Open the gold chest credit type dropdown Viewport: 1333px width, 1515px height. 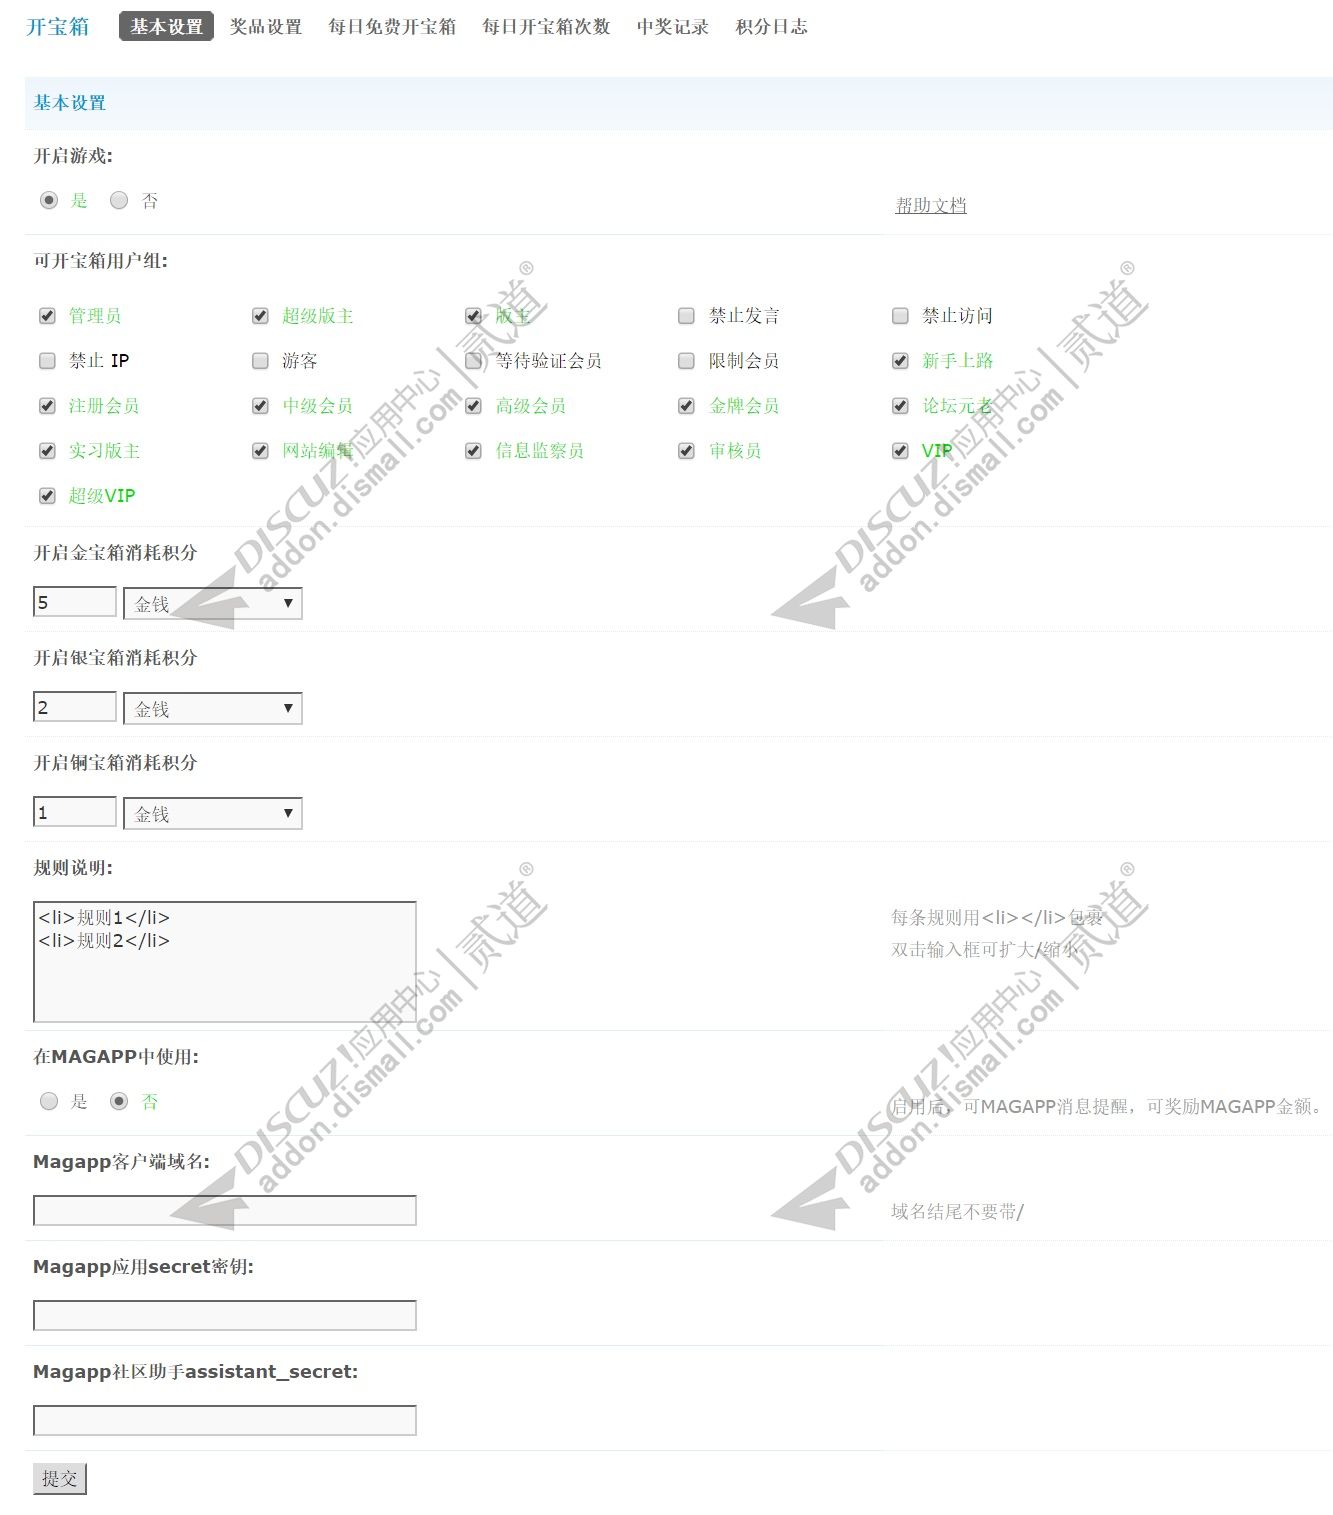coord(213,604)
